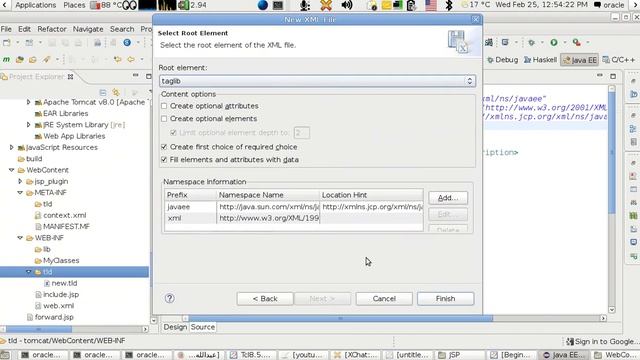
Task: Click the back navigation yellow arrow in toolbar
Action: [x=118, y=60]
